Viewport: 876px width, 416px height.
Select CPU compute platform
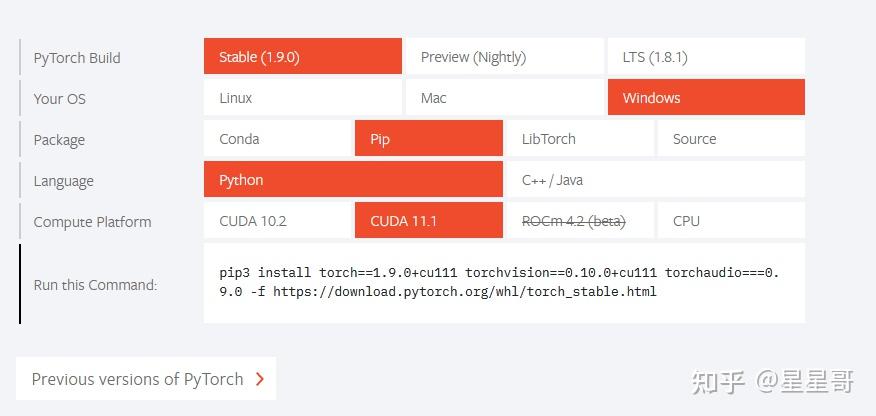(731, 221)
